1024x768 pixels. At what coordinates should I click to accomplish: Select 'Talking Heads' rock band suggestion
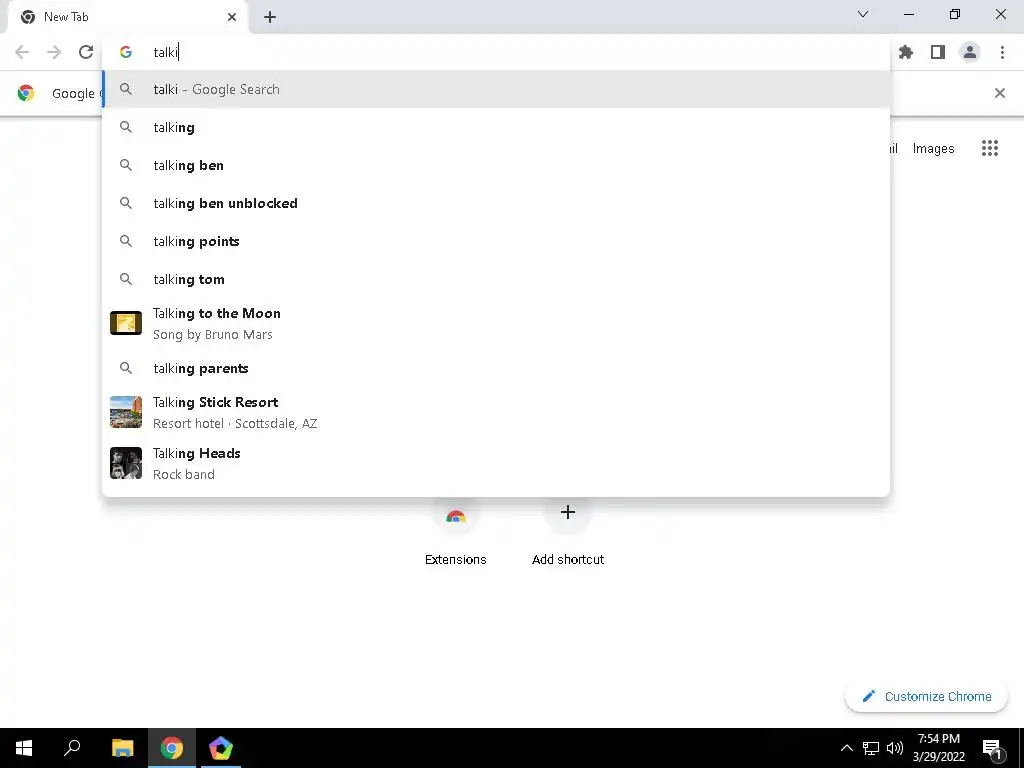pyautogui.click(x=496, y=463)
